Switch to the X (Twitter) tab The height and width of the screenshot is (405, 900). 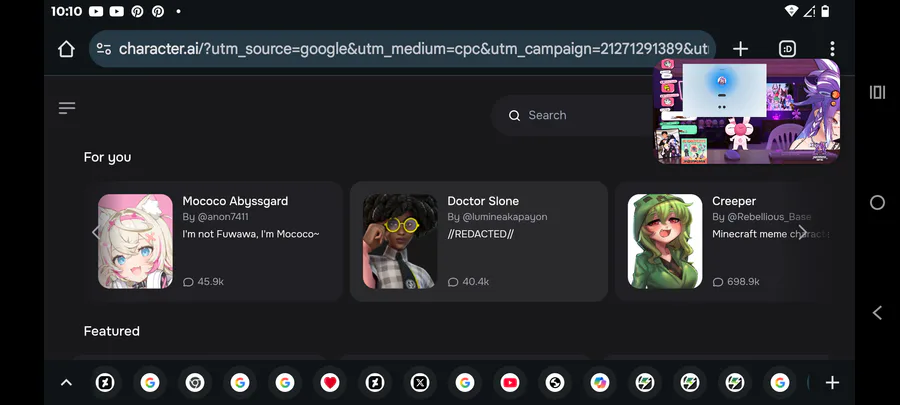click(420, 383)
